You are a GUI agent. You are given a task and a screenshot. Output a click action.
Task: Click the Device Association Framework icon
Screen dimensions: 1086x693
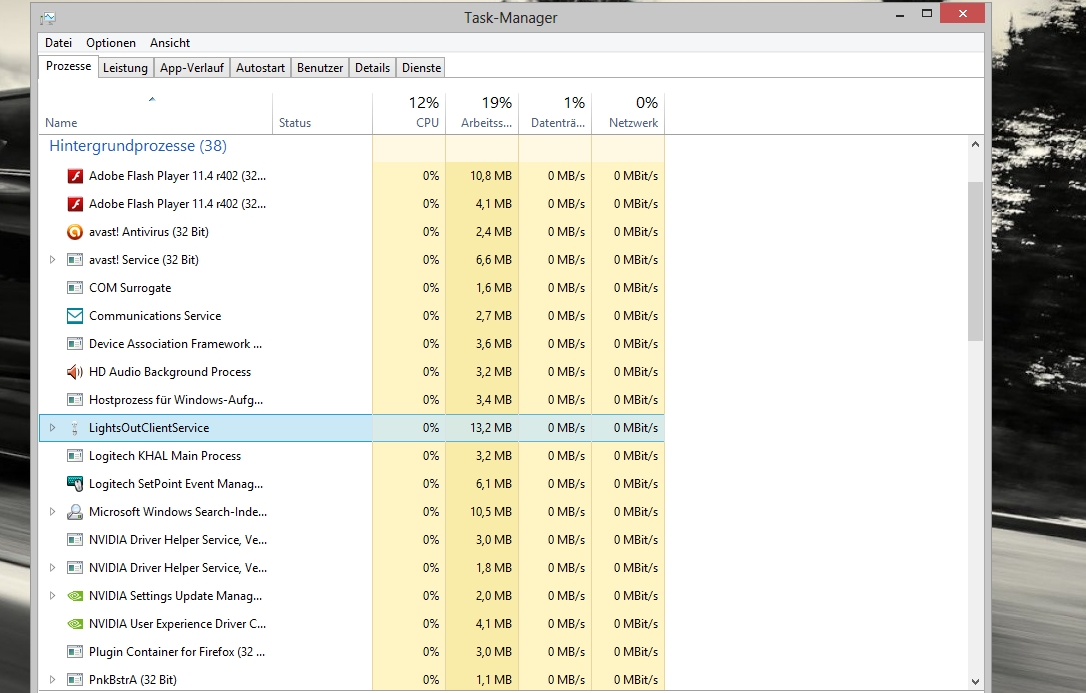click(75, 343)
